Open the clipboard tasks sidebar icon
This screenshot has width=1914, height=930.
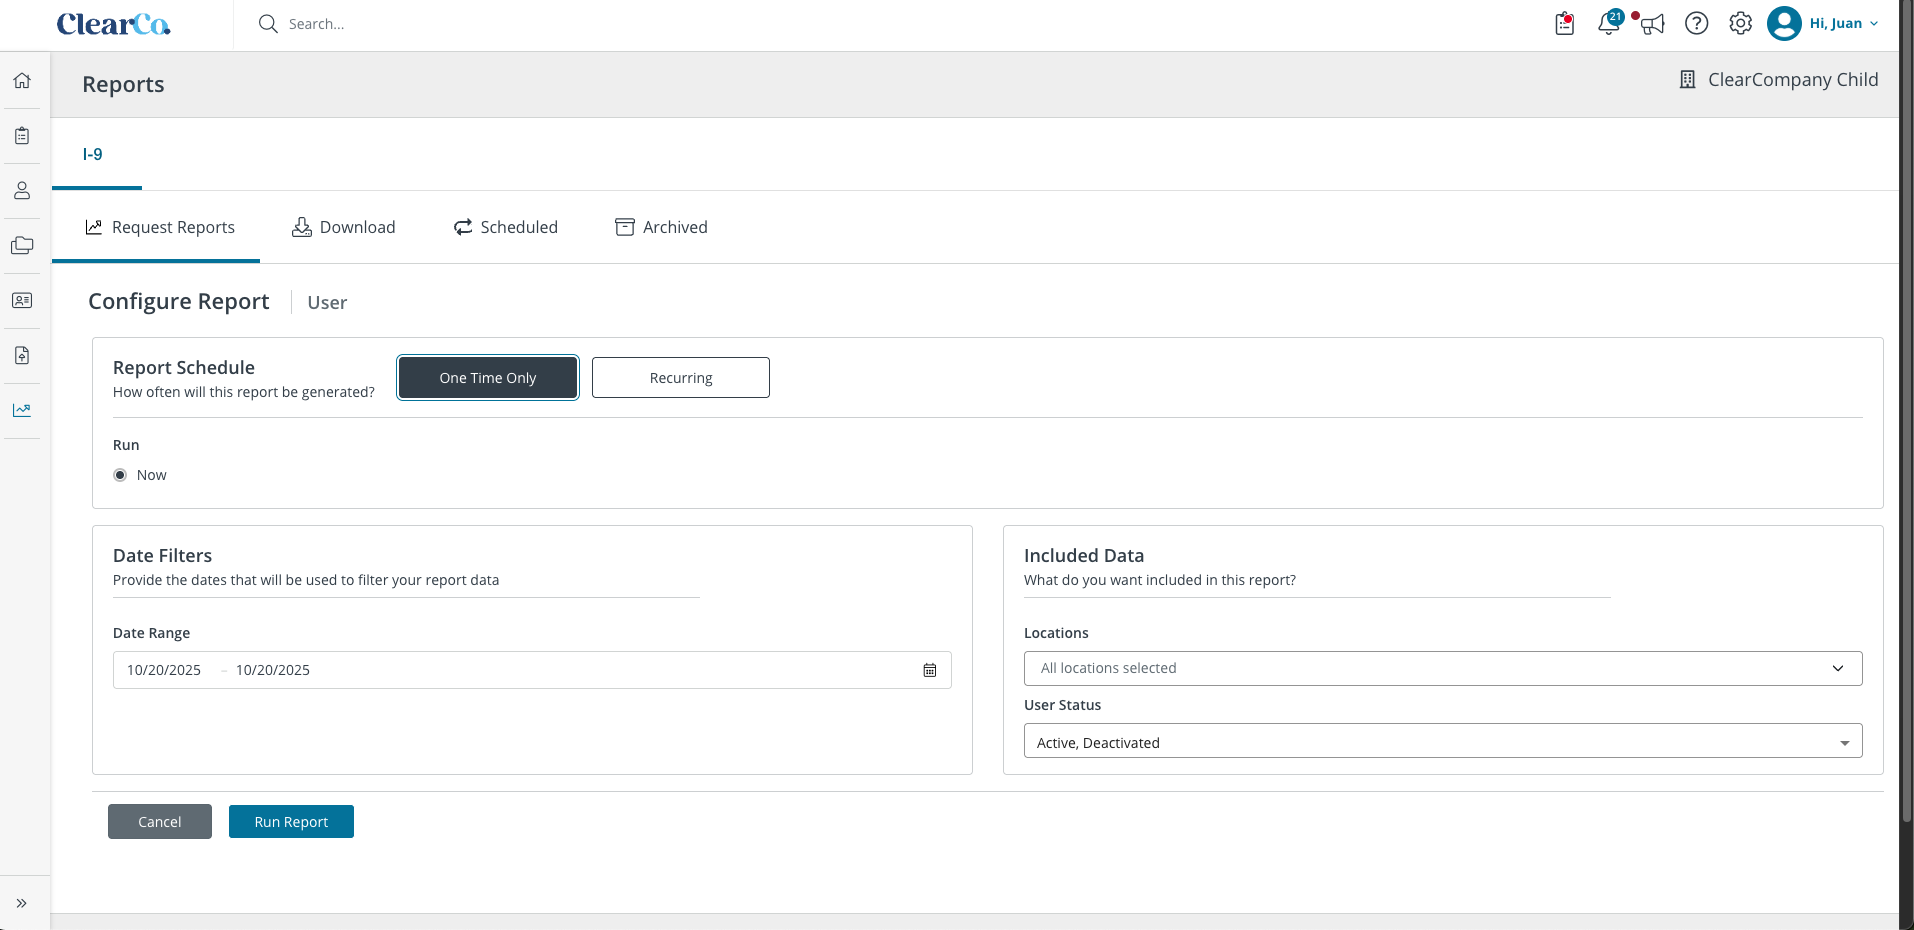pyautogui.click(x=22, y=135)
